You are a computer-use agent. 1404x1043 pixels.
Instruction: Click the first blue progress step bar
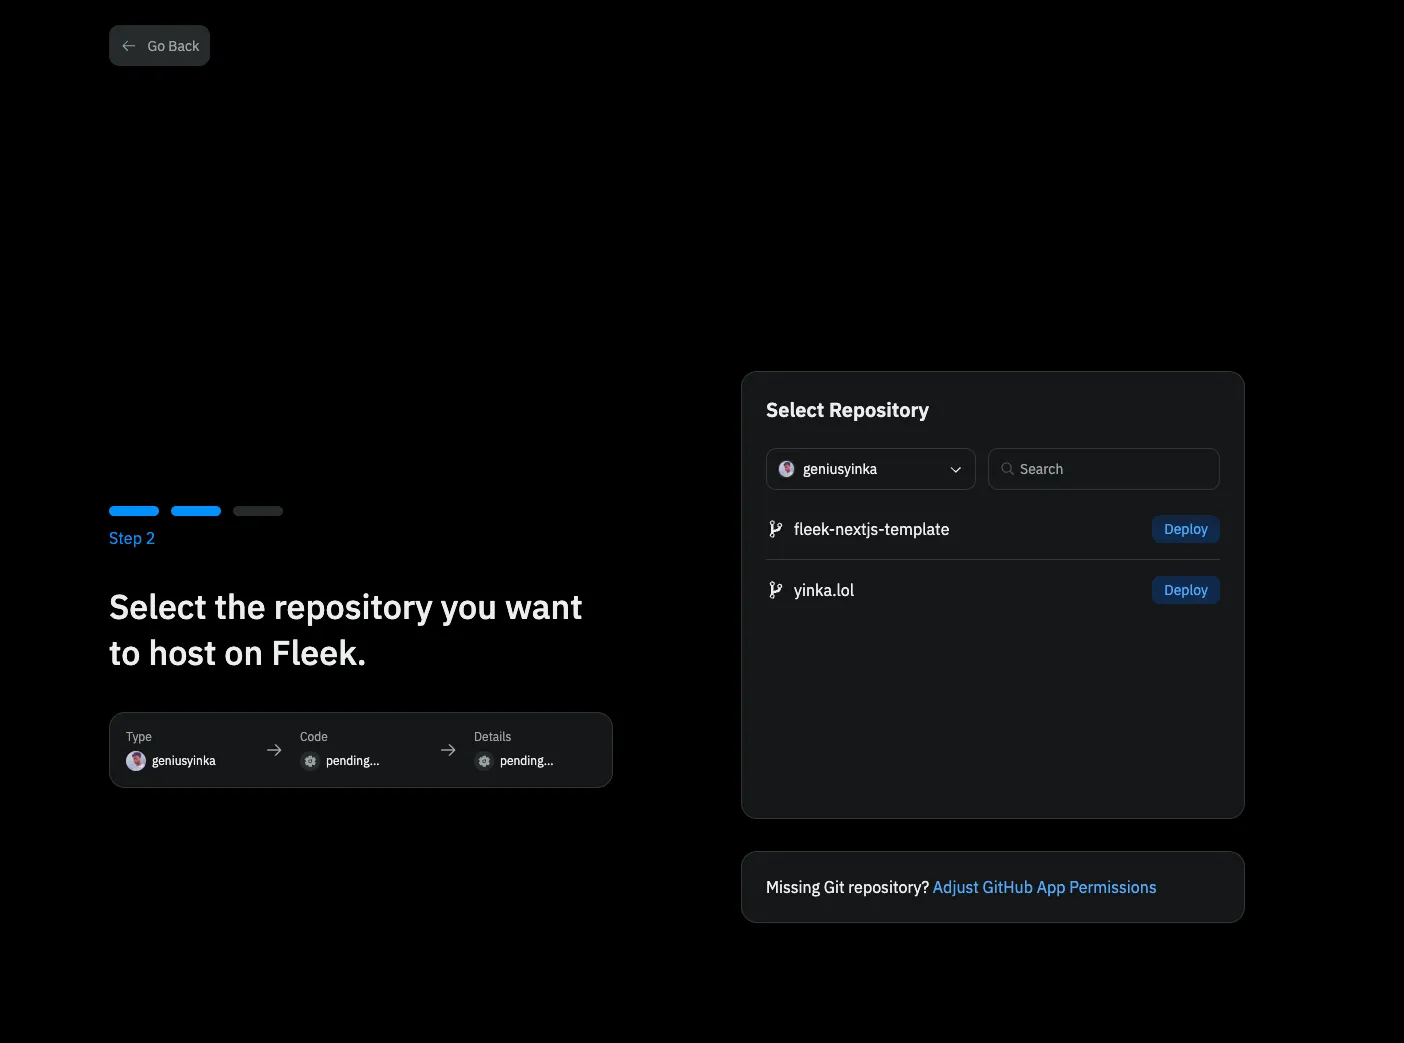[134, 511]
